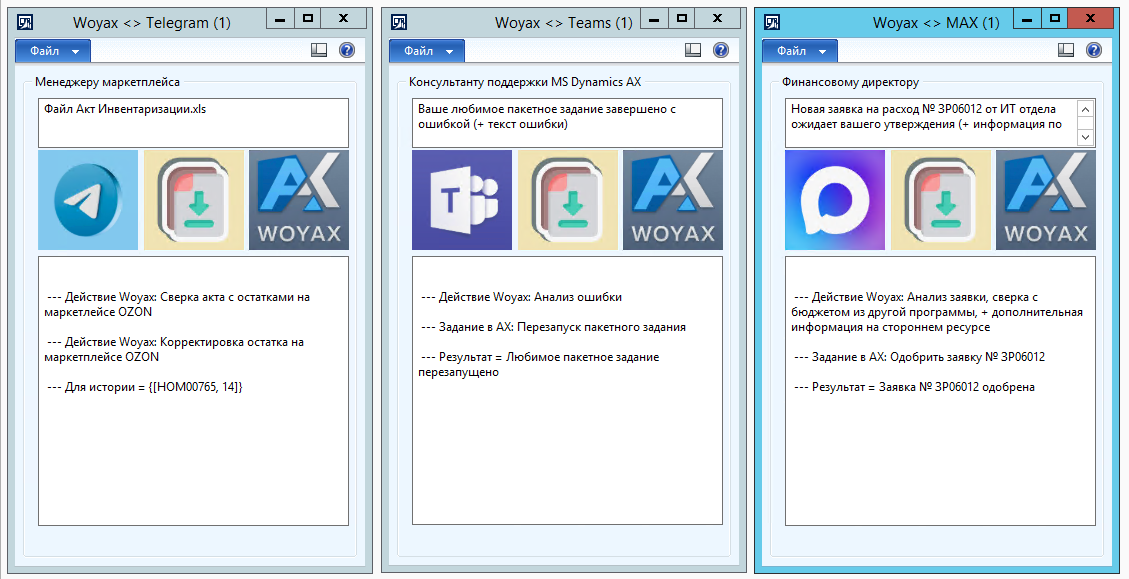Click line 'Для истории = {[НОМ00765, 14]}'
This screenshot has height=579, width=1129.
click(144, 387)
